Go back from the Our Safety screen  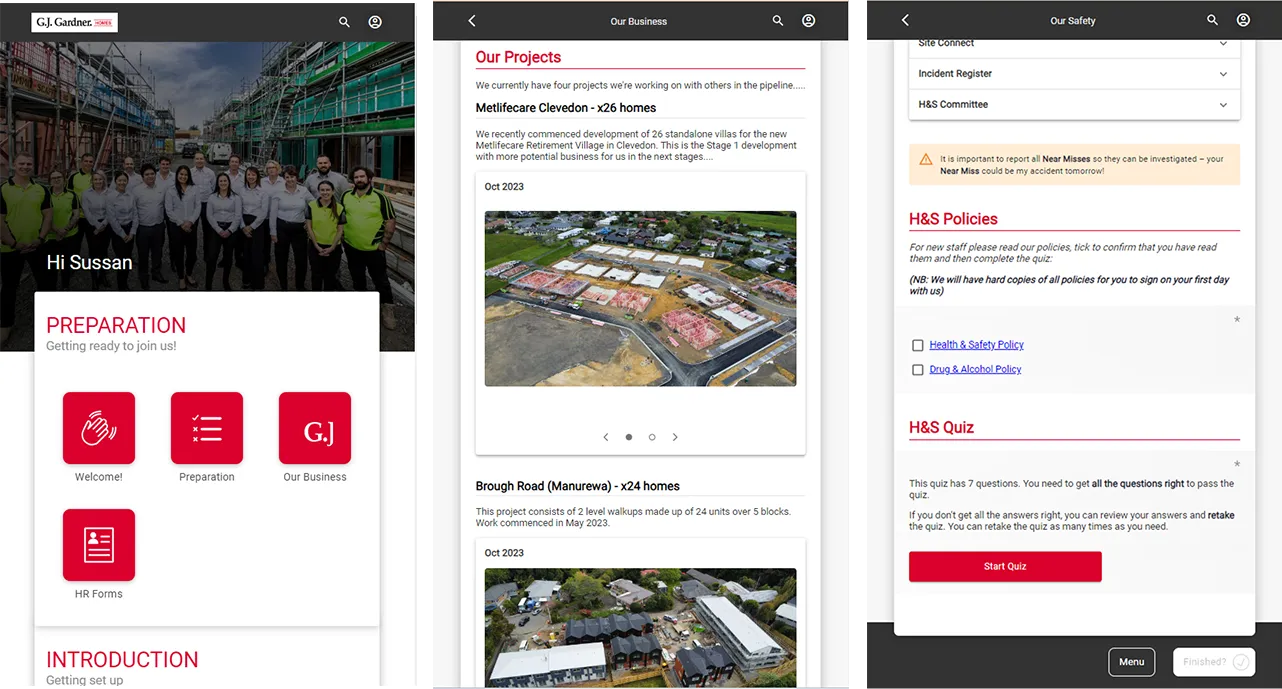coord(905,20)
